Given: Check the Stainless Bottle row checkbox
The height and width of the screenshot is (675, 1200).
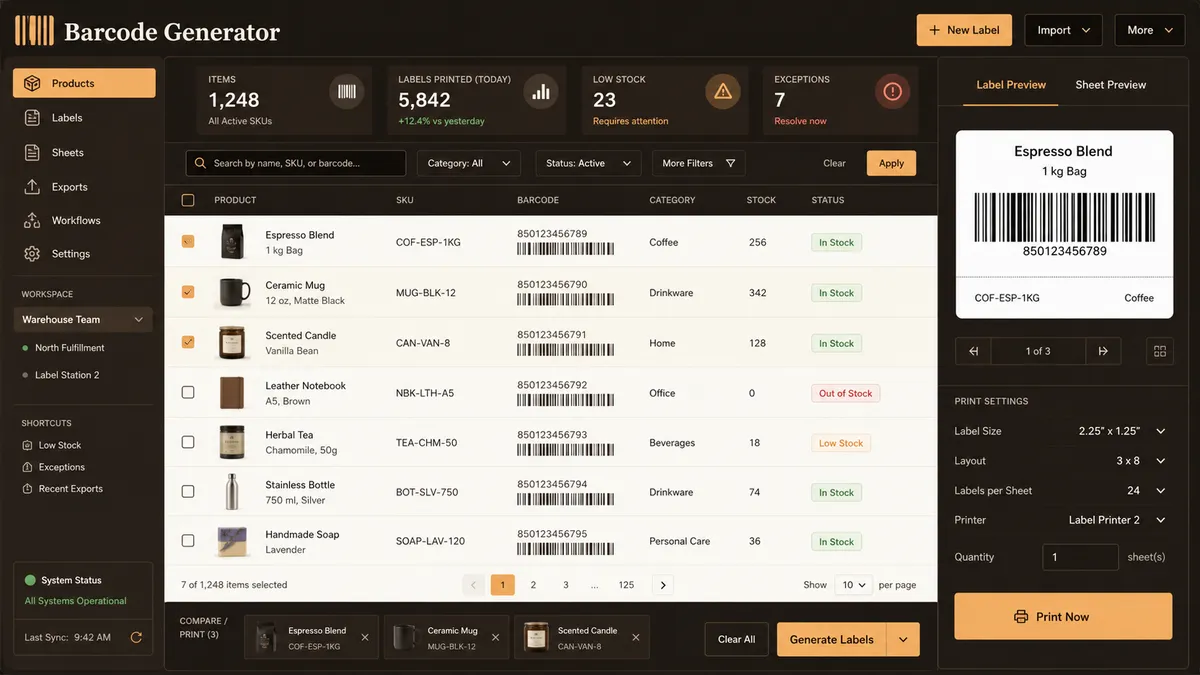Looking at the screenshot, I should 188,492.
